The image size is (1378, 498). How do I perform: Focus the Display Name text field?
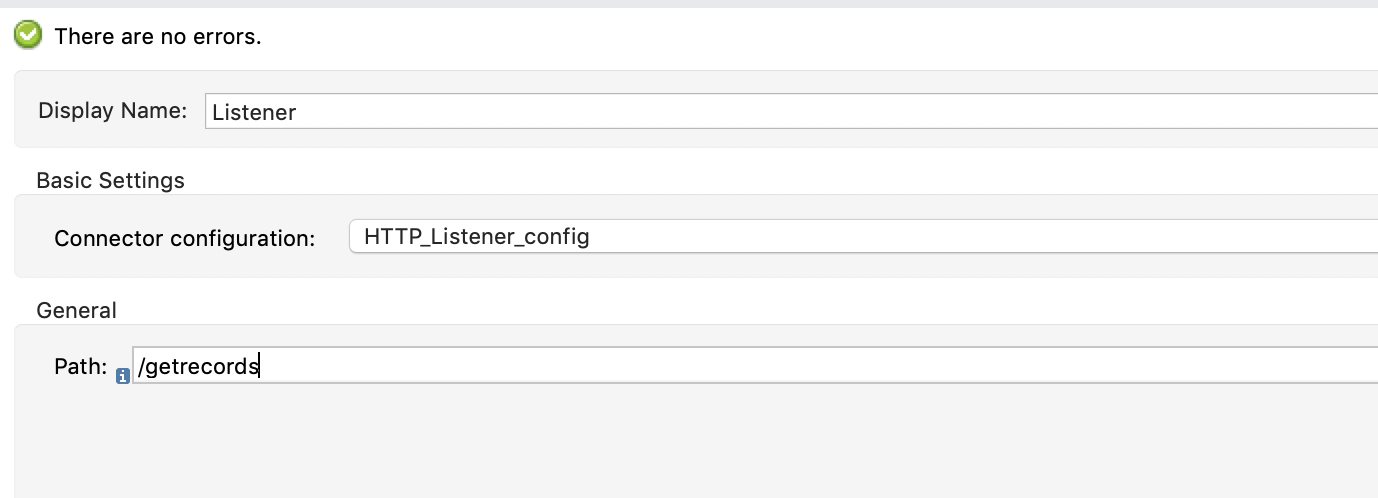click(x=790, y=111)
